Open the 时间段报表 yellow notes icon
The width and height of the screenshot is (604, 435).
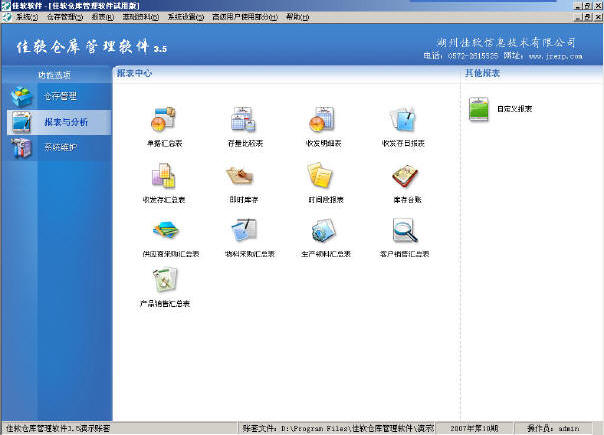[320, 175]
